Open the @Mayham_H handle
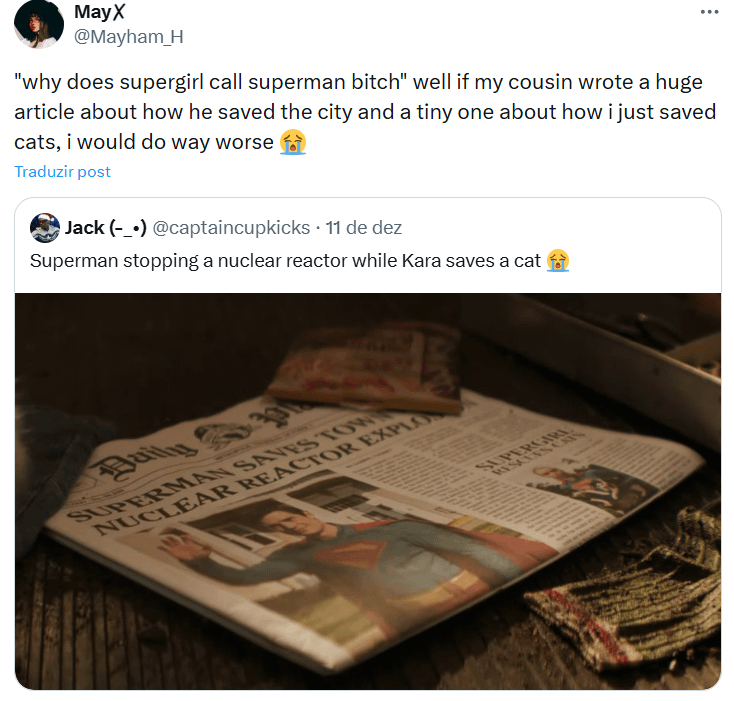This screenshot has height=701, width=734. tap(129, 37)
